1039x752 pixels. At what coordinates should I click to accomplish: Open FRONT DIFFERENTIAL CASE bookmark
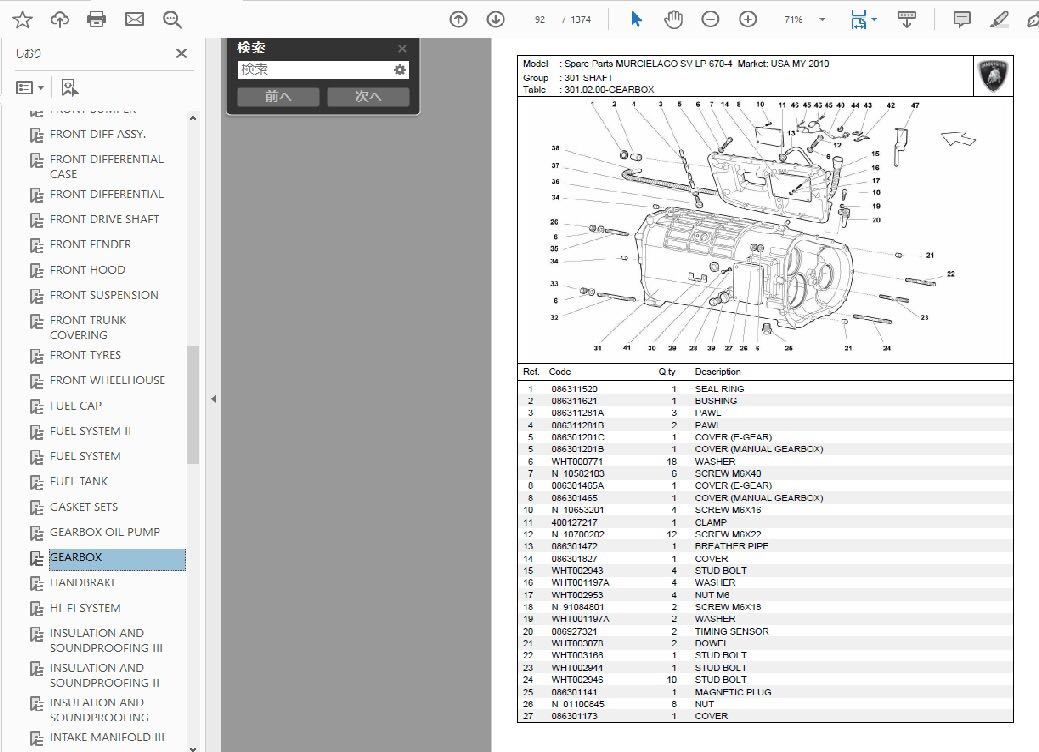click(107, 166)
